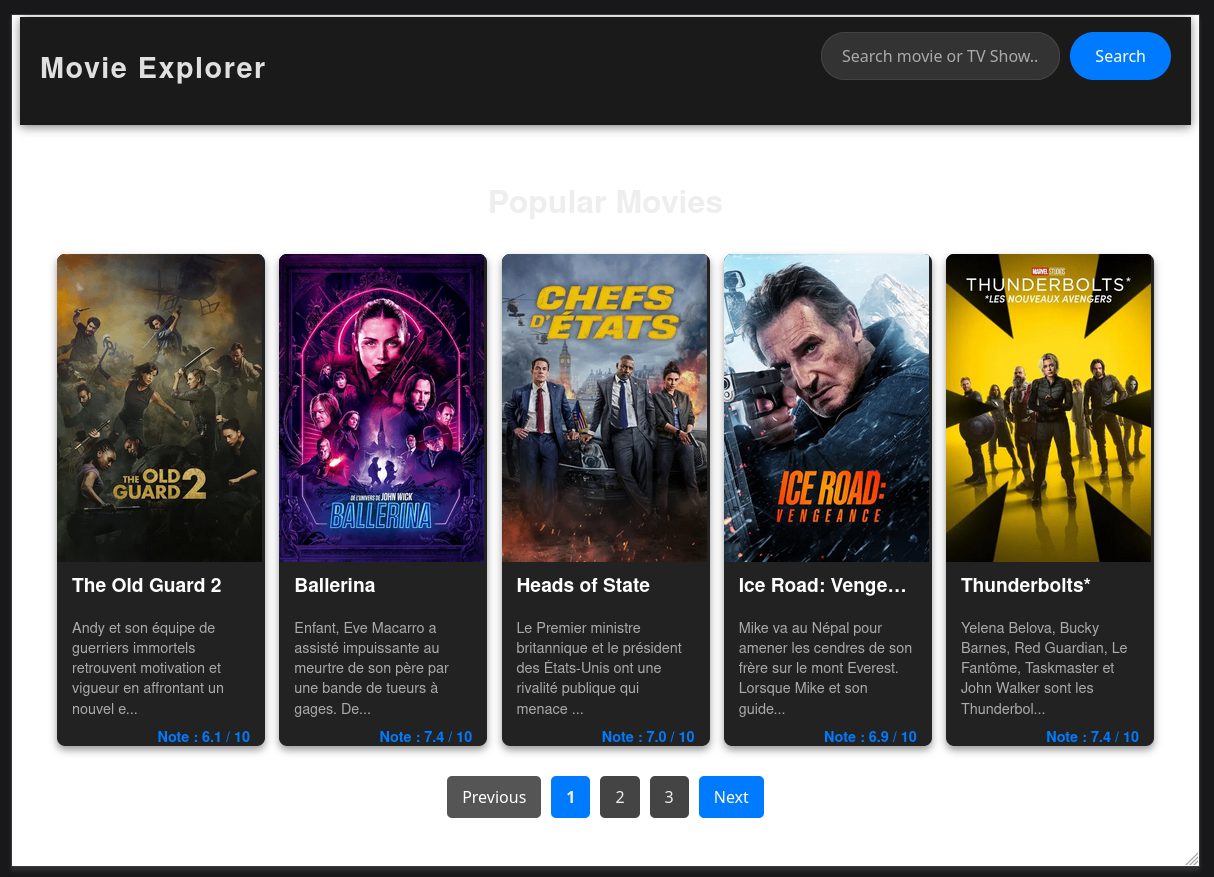Read Ice Road: Vengeance description text
The height and width of the screenshot is (877, 1214).
[826, 668]
